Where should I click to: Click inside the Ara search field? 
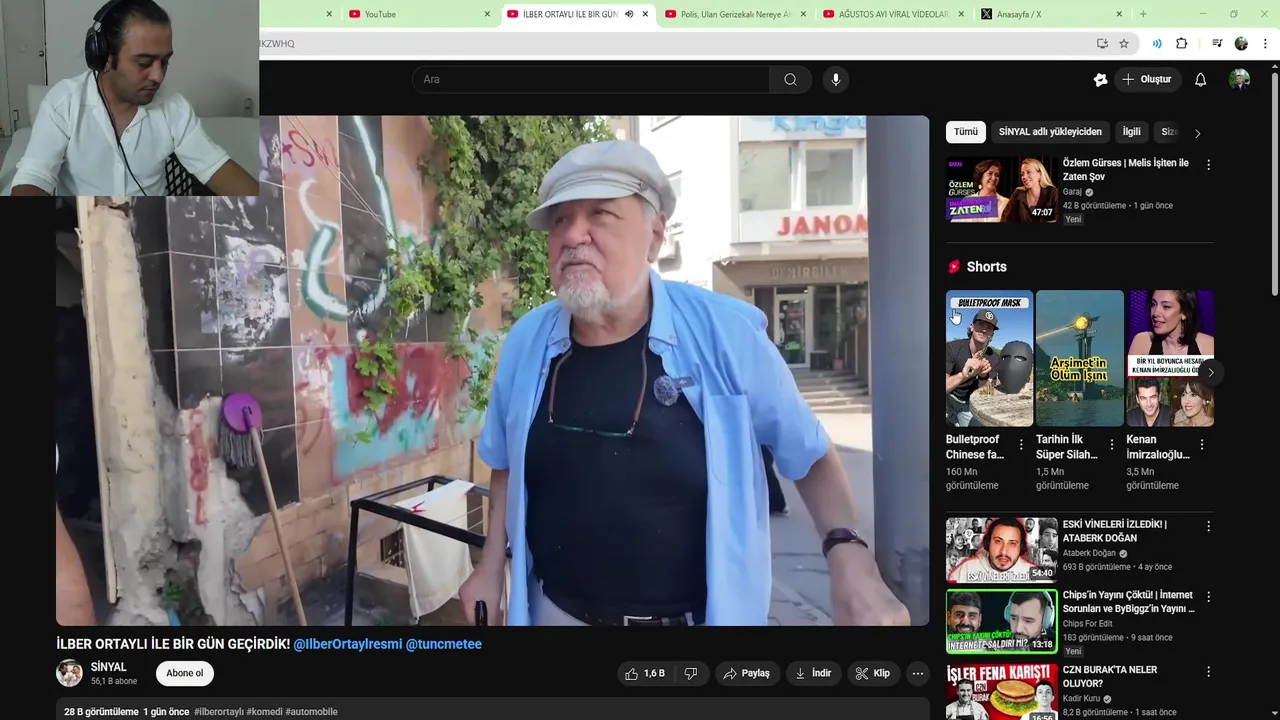click(x=590, y=79)
